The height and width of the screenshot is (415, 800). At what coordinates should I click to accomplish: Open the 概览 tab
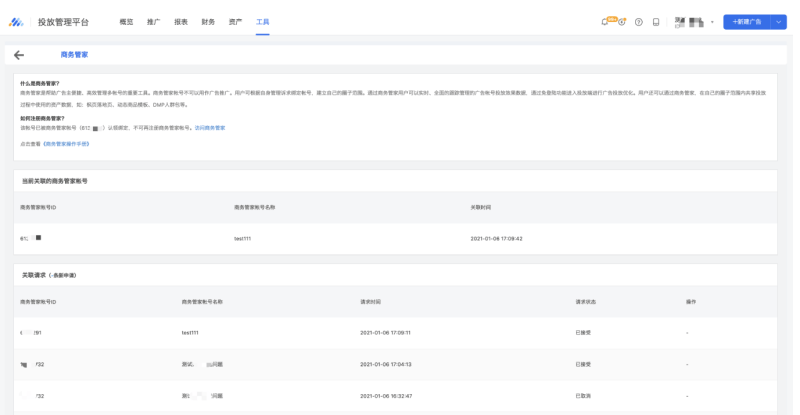pyautogui.click(x=126, y=22)
